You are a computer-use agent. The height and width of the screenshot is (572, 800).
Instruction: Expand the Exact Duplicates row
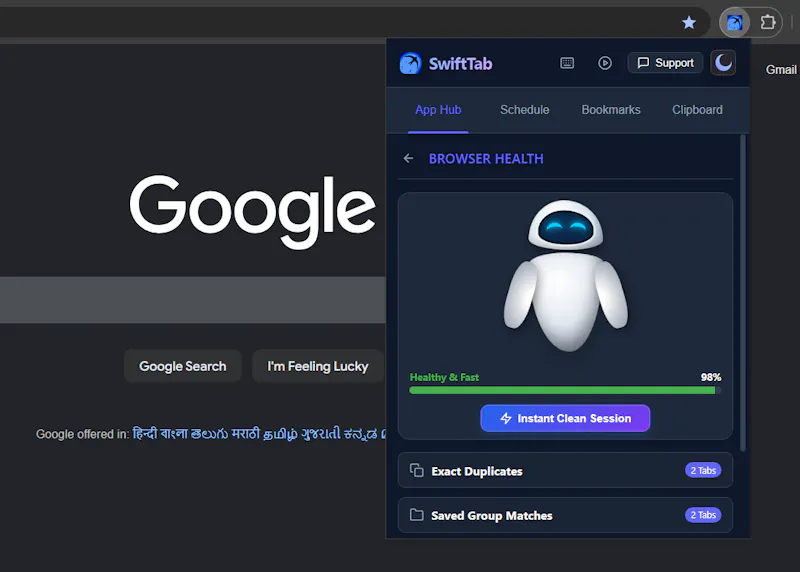[565, 470]
